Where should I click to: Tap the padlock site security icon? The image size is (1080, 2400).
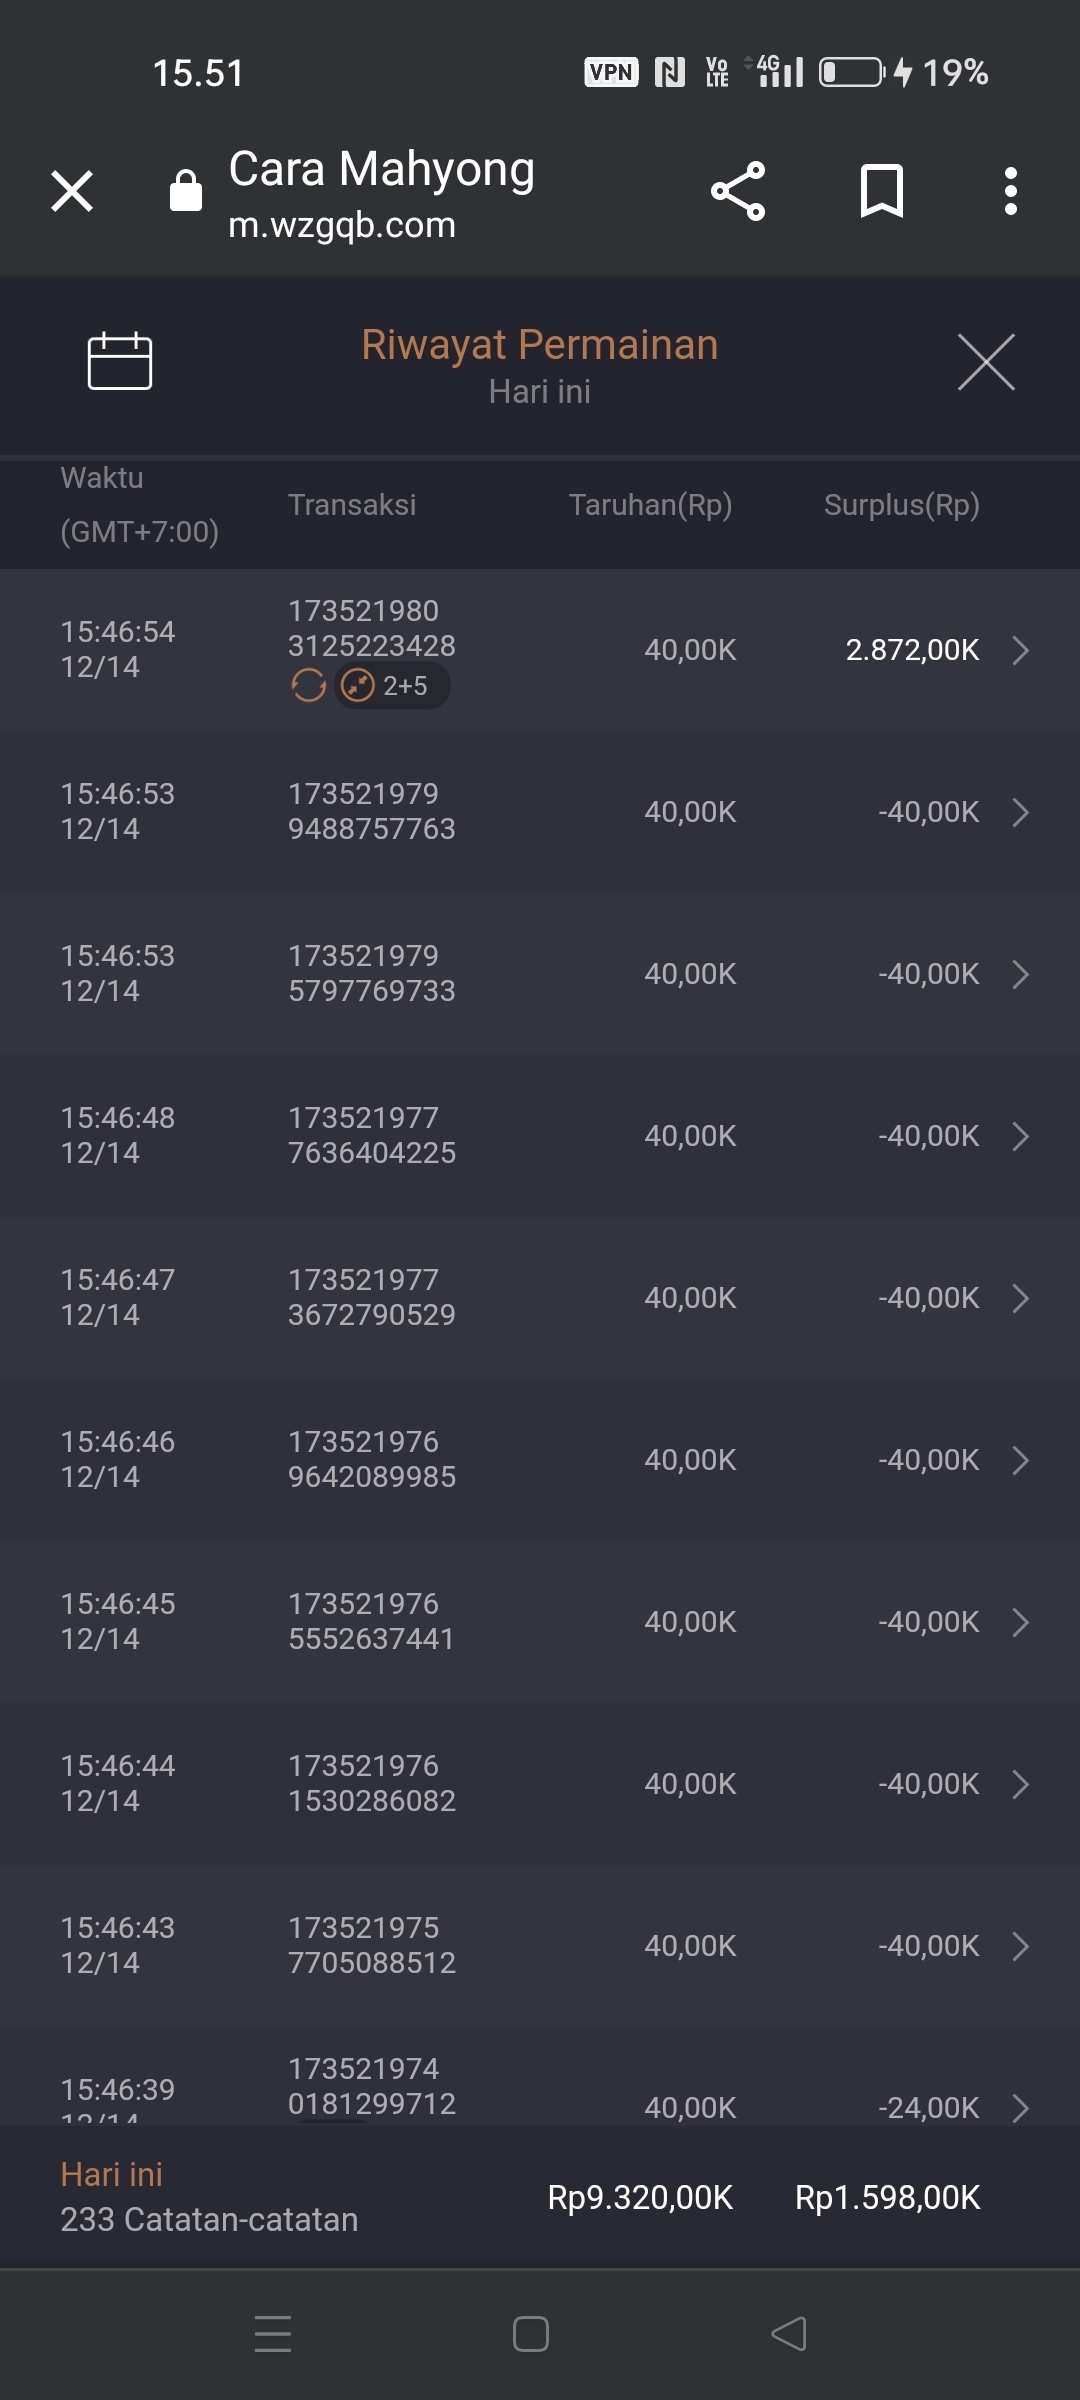tap(186, 190)
